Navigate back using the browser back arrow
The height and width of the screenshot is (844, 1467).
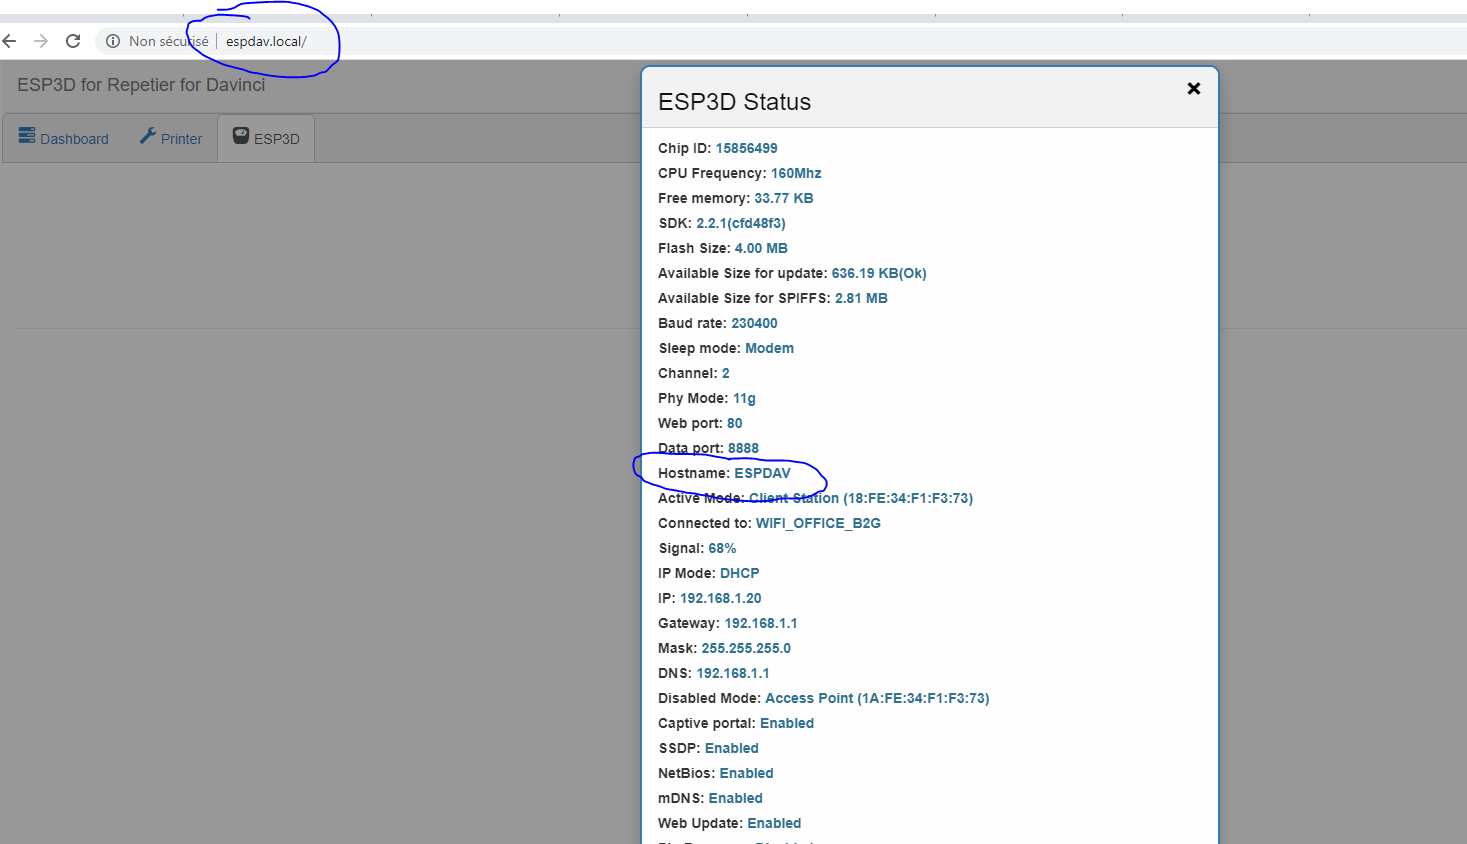[x=9, y=41]
